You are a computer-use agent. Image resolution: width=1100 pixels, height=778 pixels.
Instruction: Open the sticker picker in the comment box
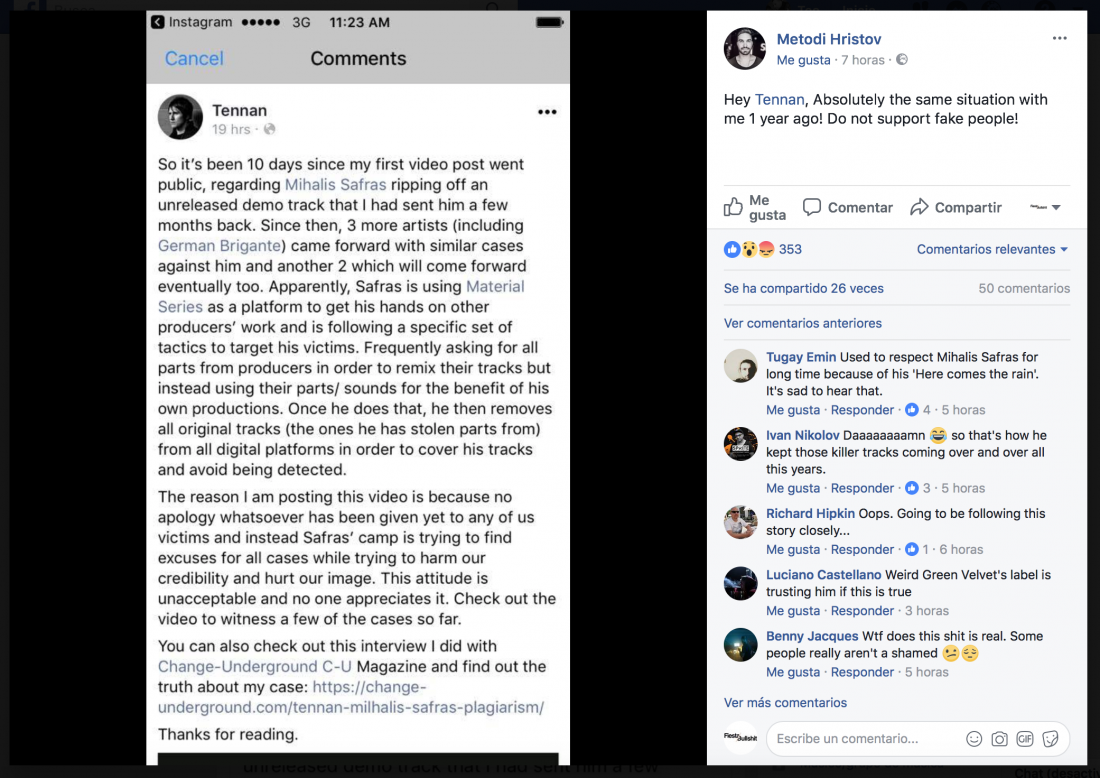(x=1050, y=739)
